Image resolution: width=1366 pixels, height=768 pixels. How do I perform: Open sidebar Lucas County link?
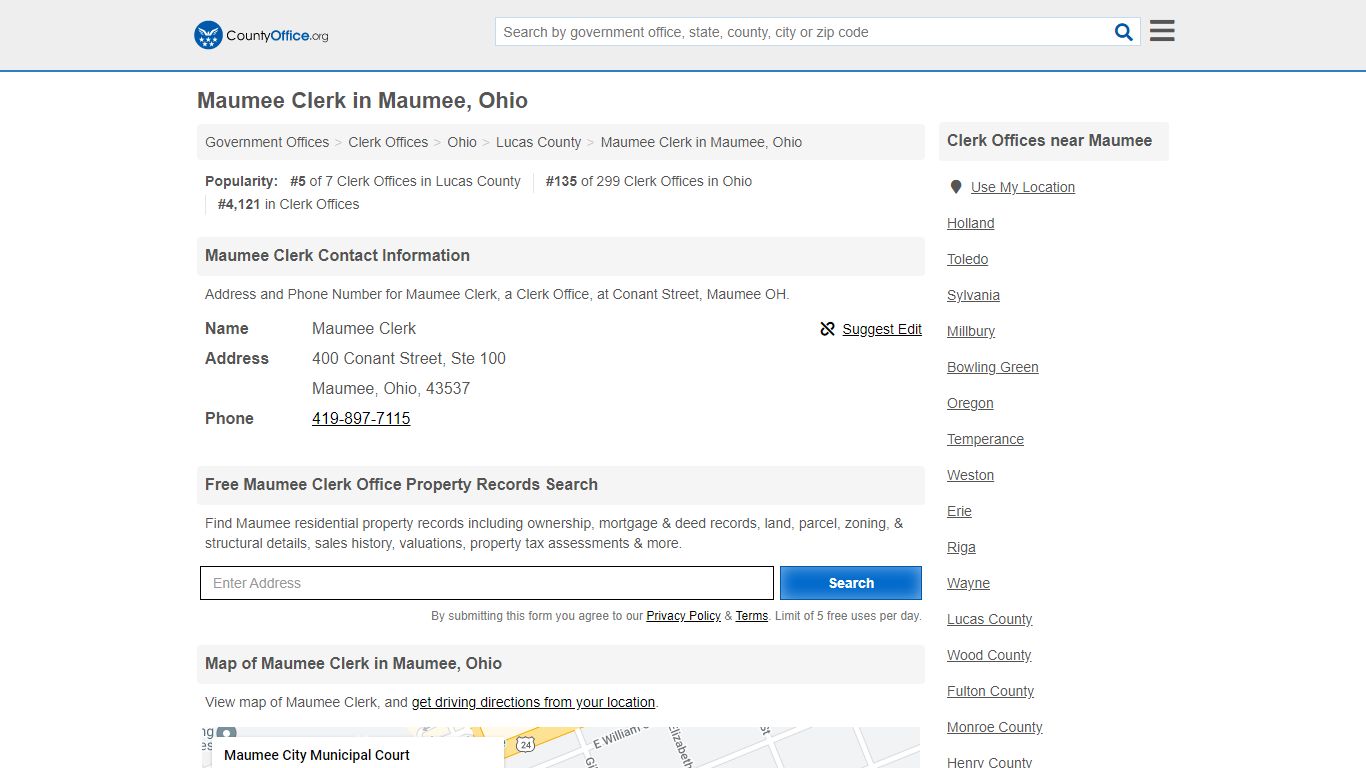(989, 619)
